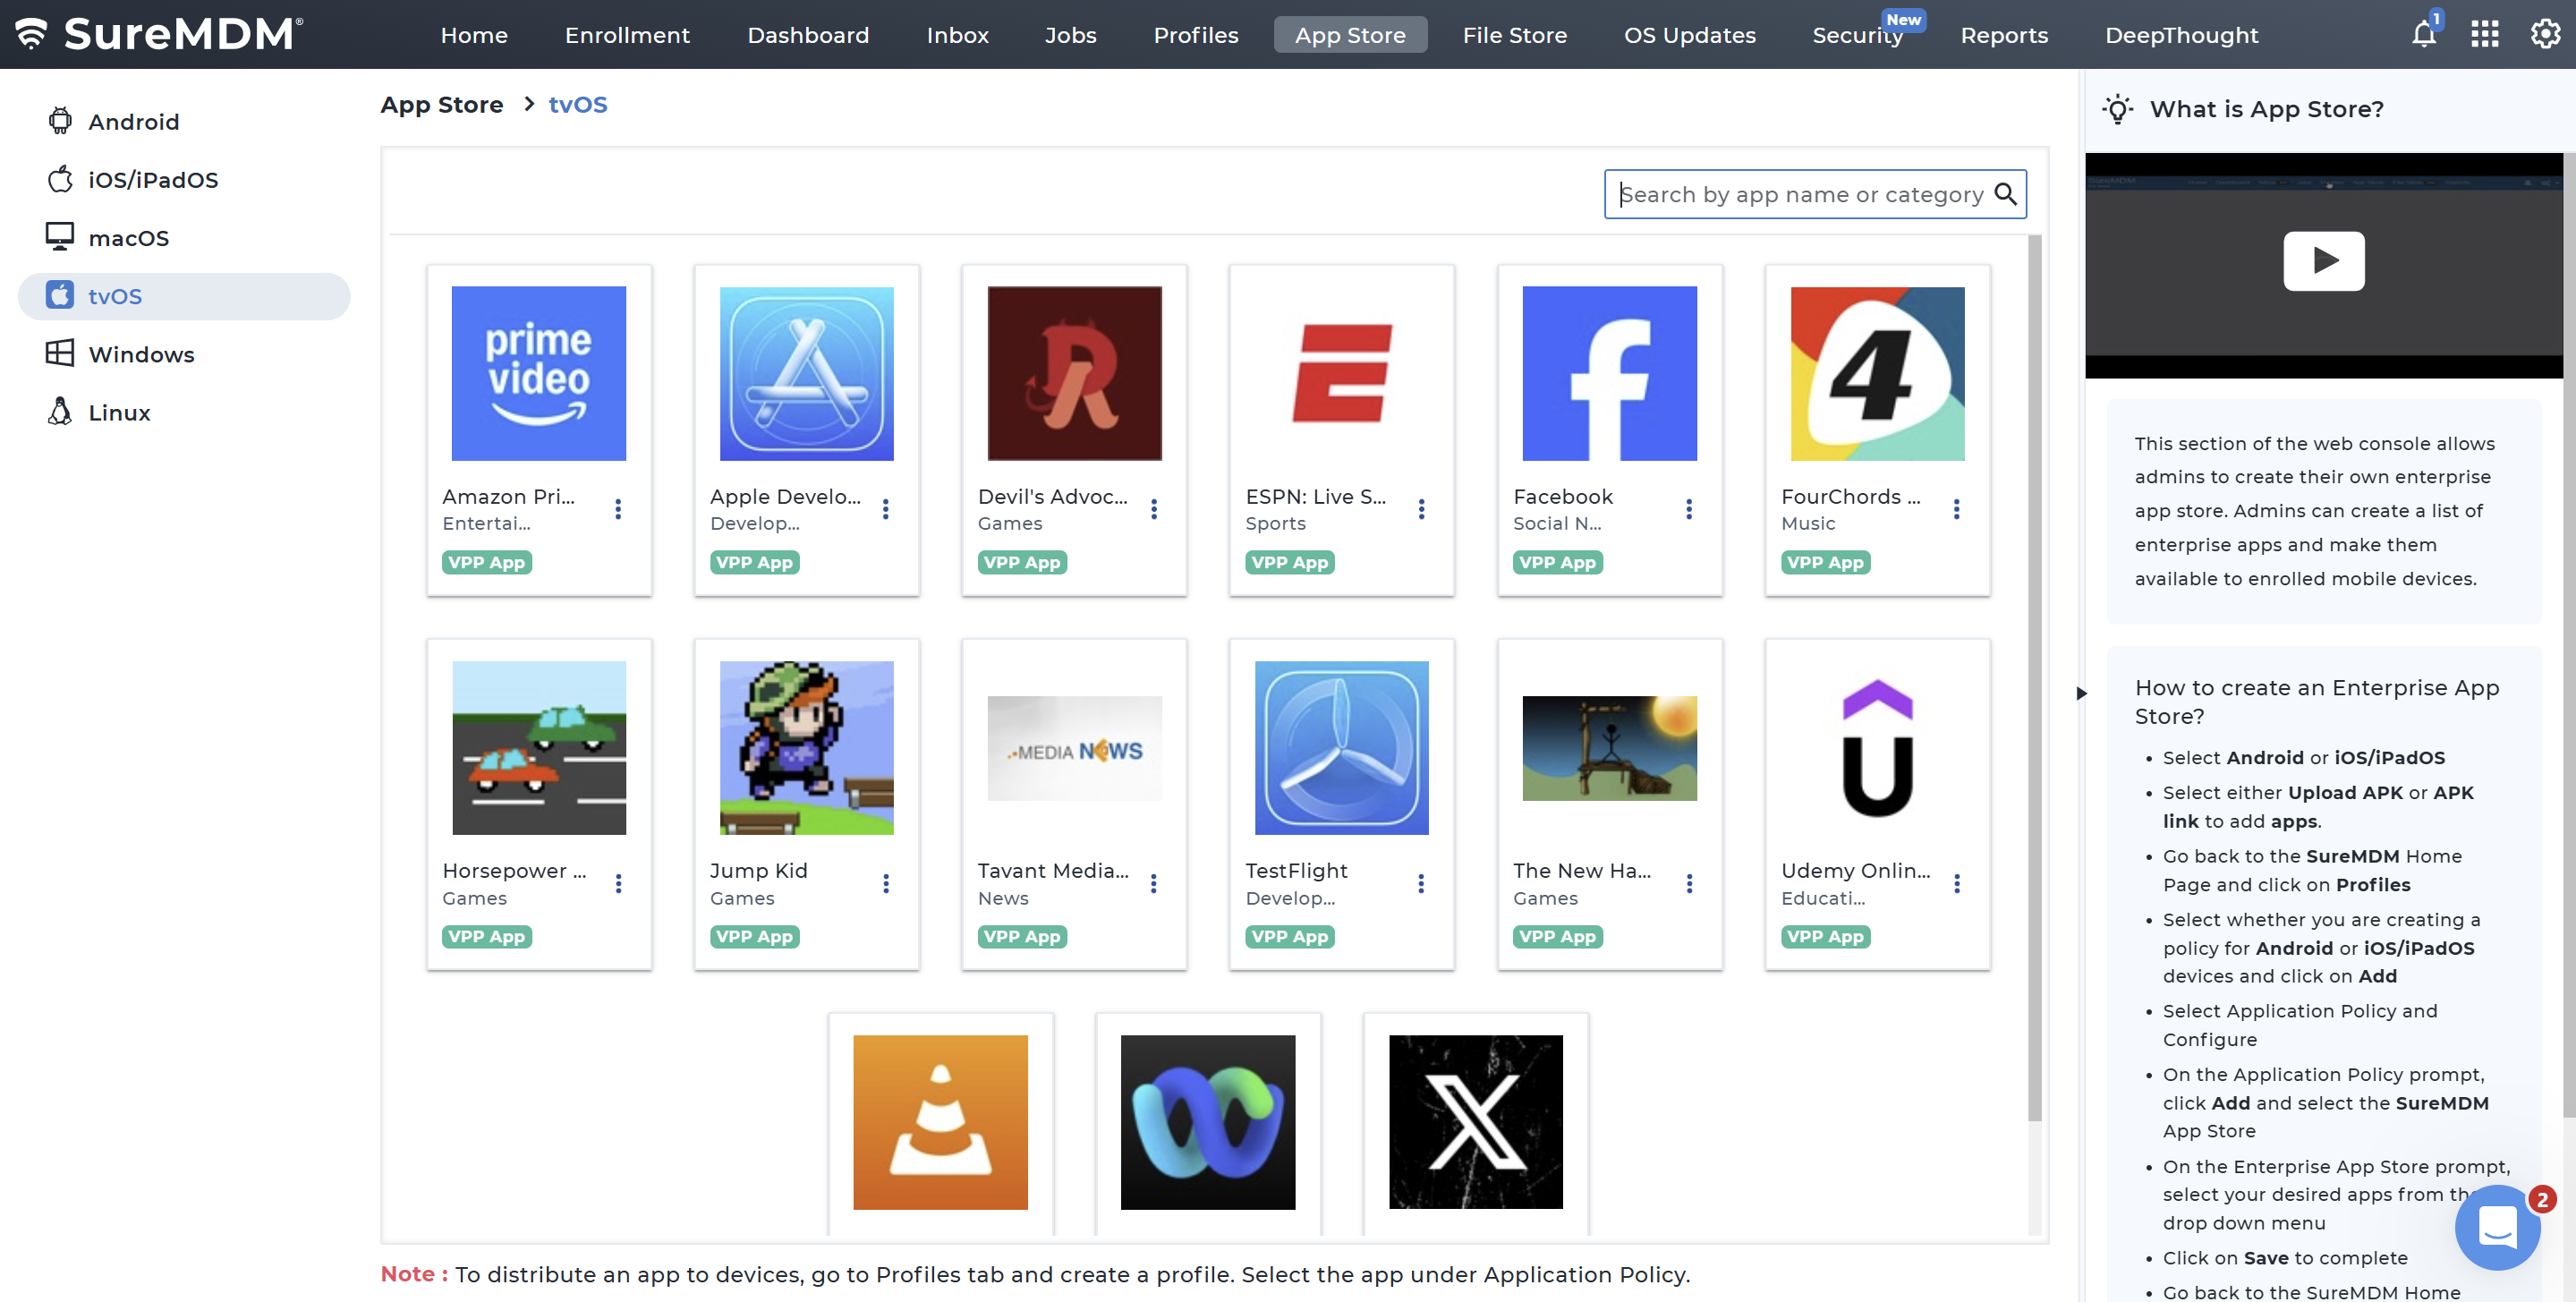This screenshot has height=1302, width=2576.
Task: Open the notifications bell icon
Action: (x=2423, y=34)
